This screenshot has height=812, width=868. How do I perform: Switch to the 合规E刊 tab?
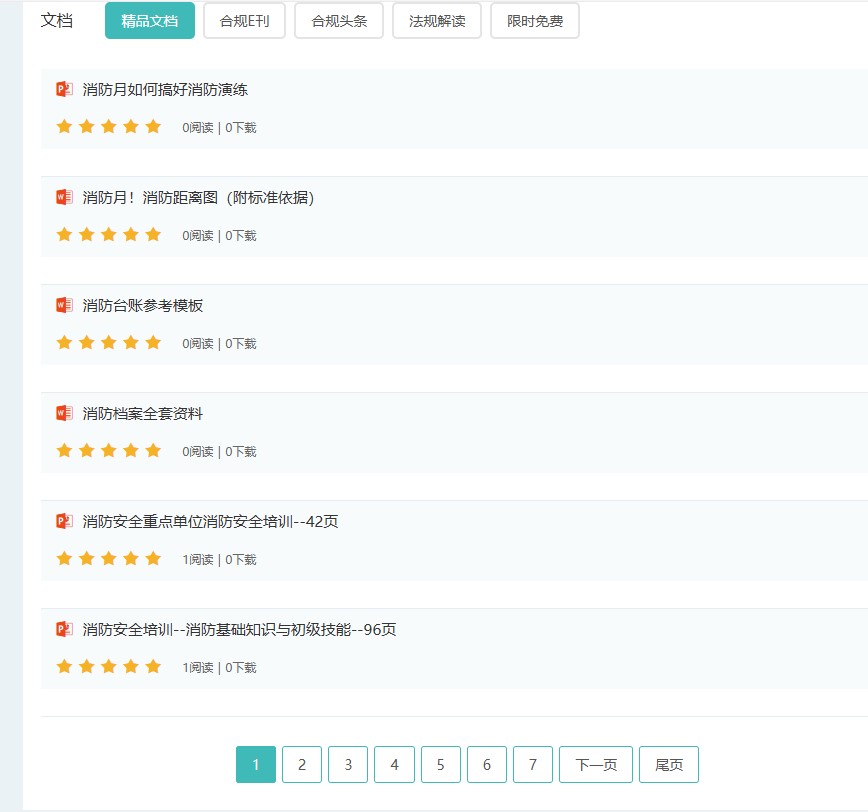click(x=244, y=21)
